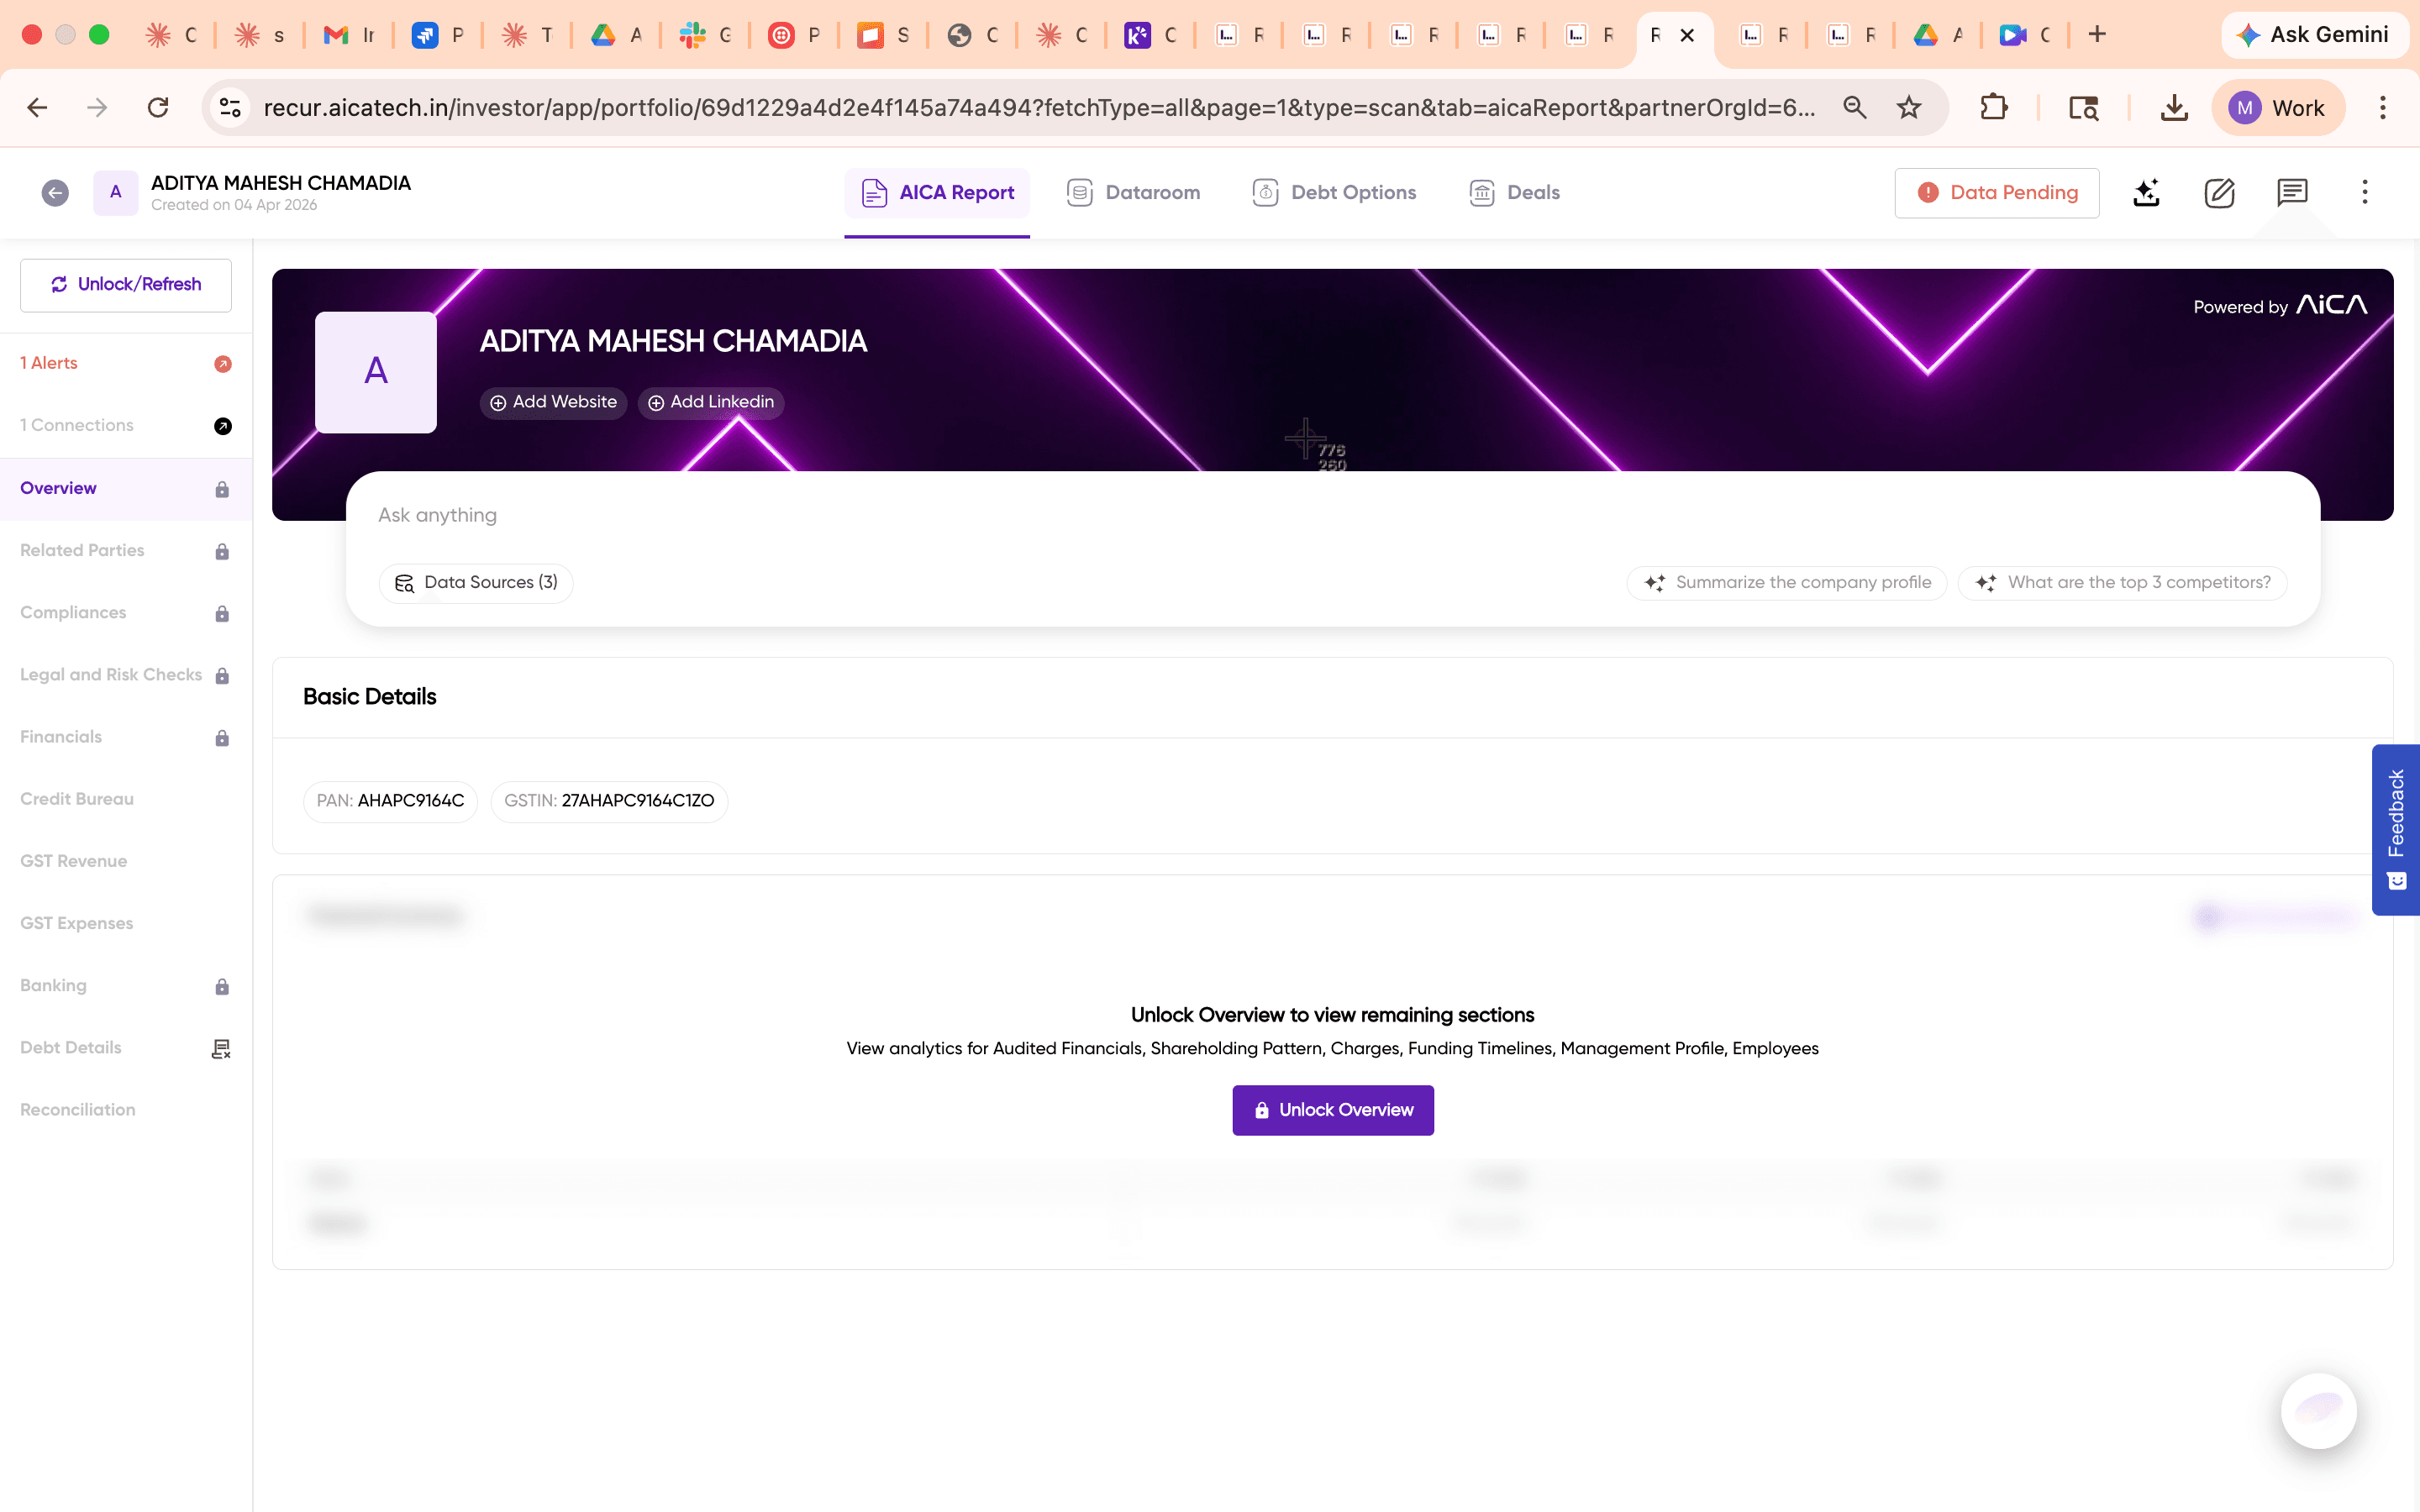
Task: Expand the Data Sources (3) selector
Action: coord(476,583)
